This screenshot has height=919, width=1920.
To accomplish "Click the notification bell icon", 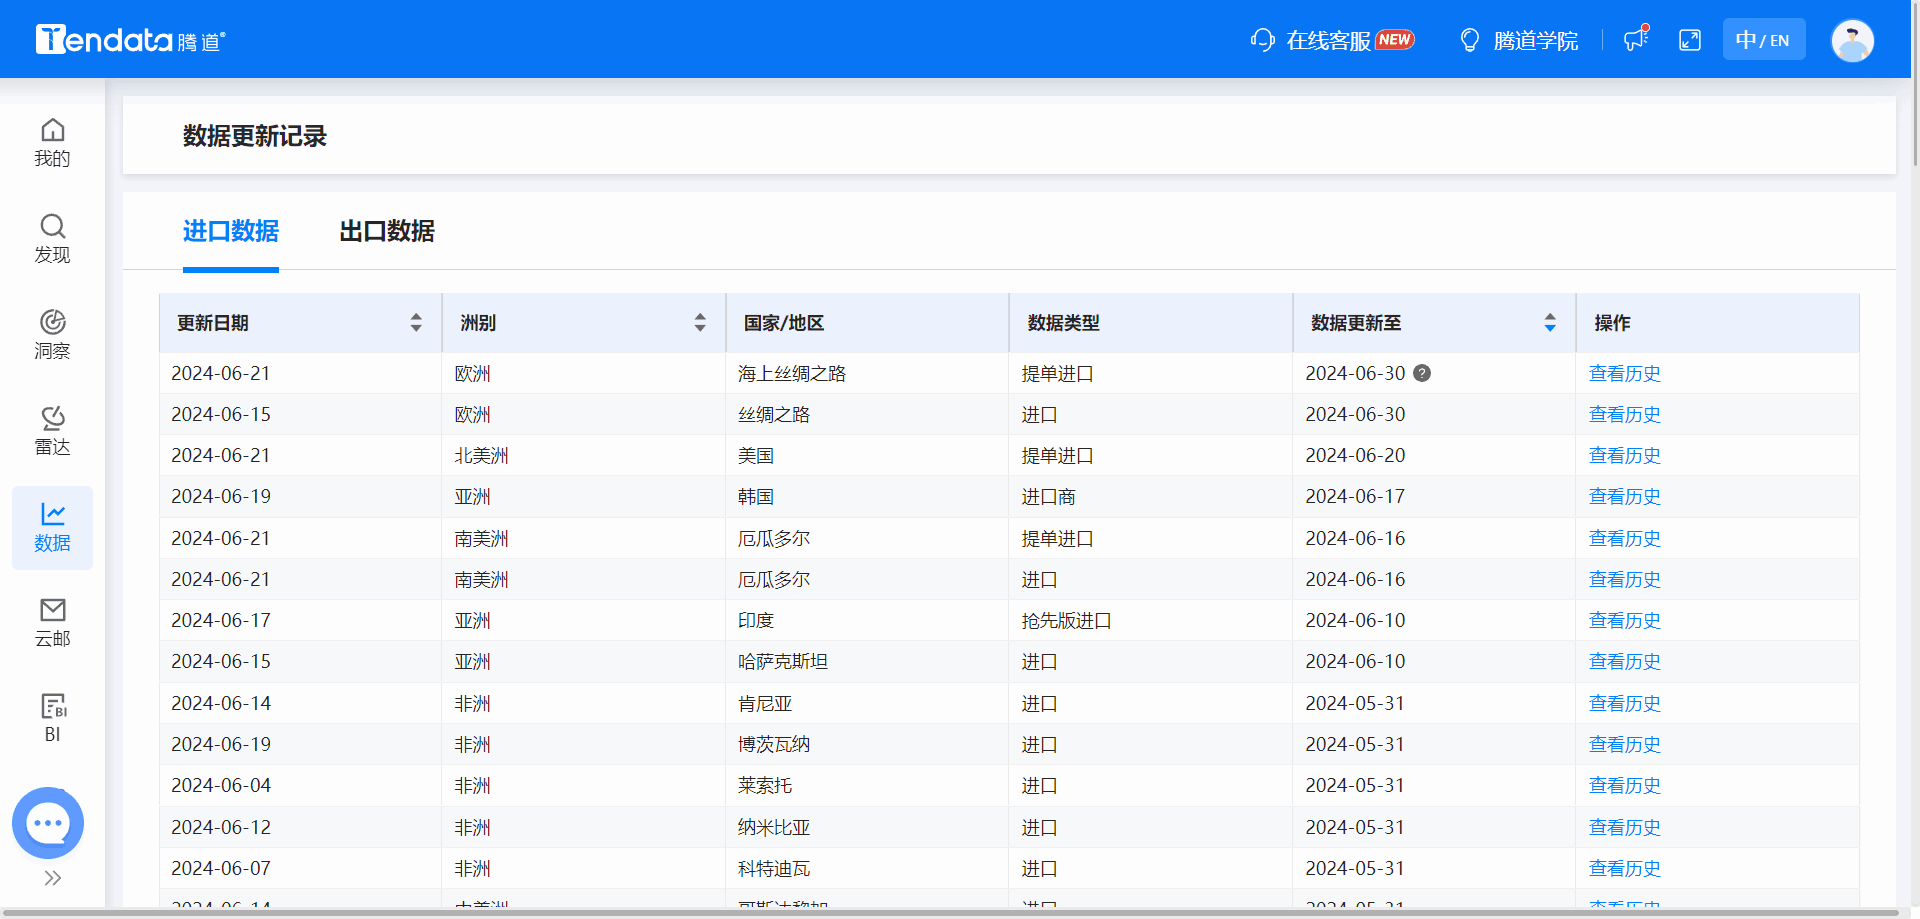I will [1634, 39].
